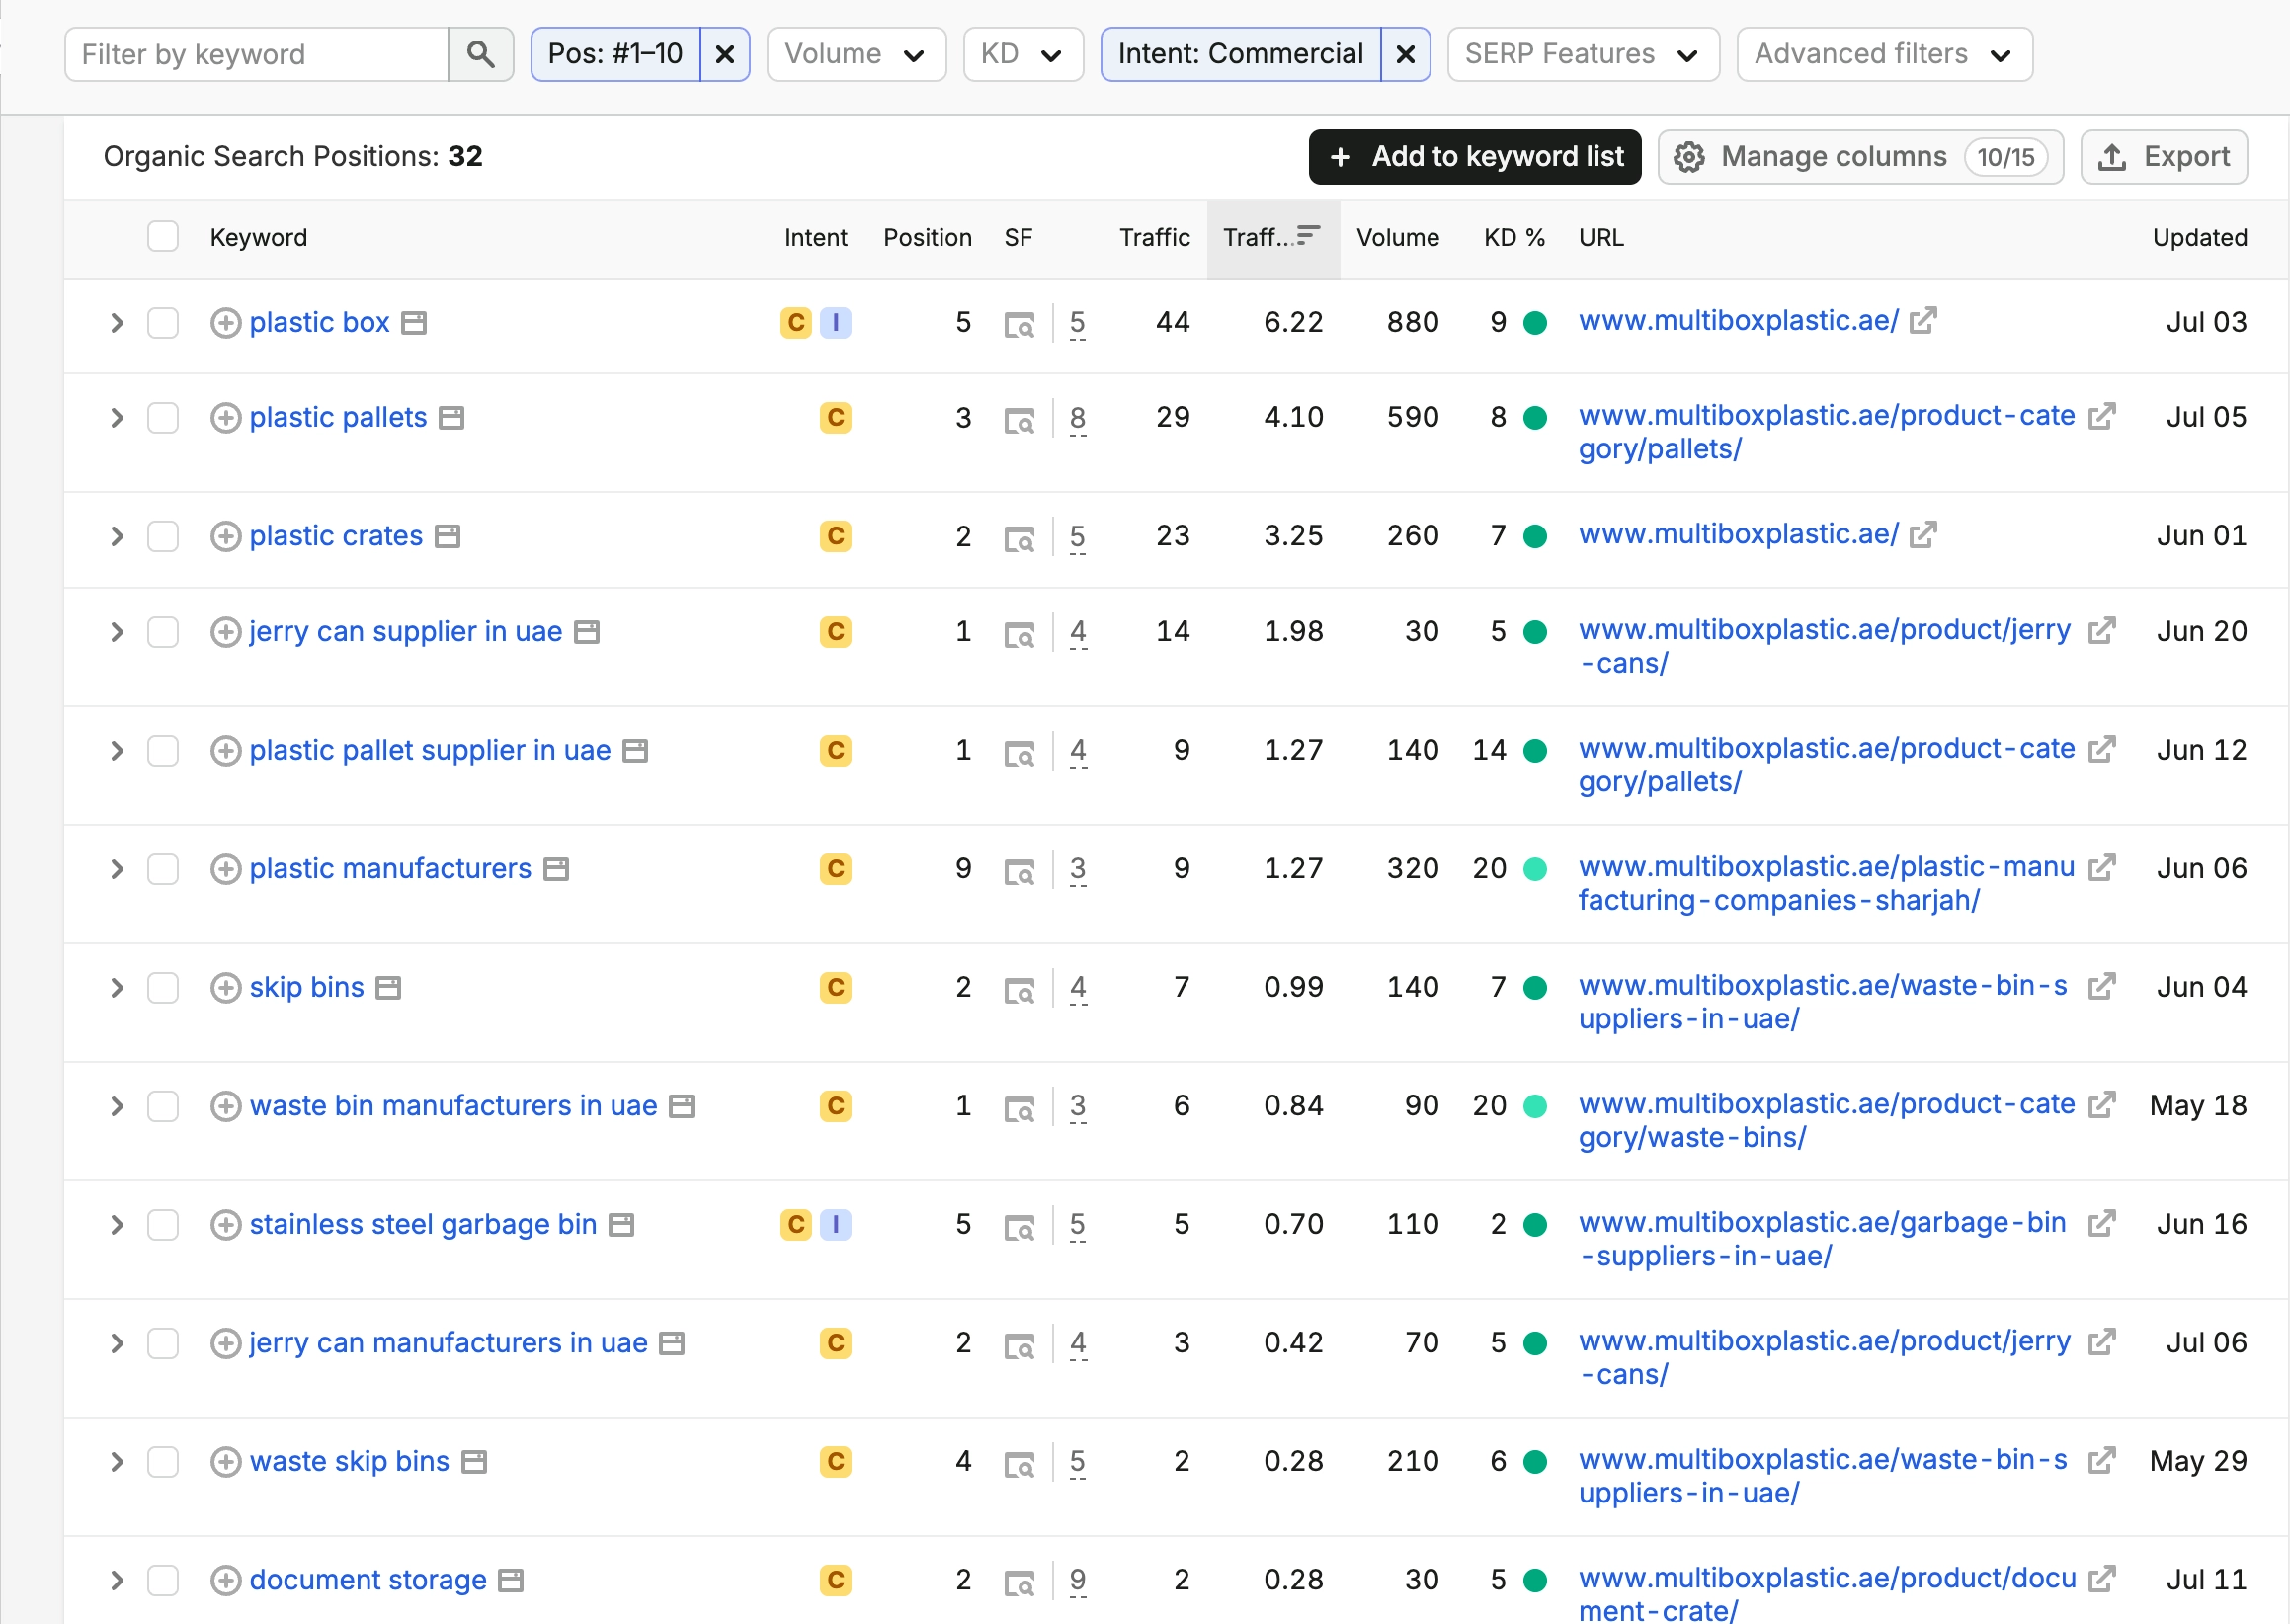Clear the Intent: Commercial filter
2290x1624 pixels.
[x=1405, y=54]
